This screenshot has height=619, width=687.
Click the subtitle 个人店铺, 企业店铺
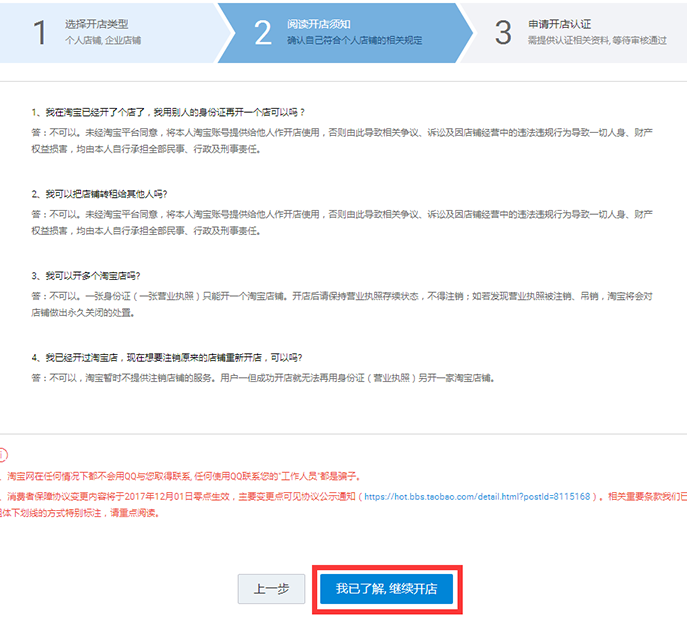click(103, 40)
